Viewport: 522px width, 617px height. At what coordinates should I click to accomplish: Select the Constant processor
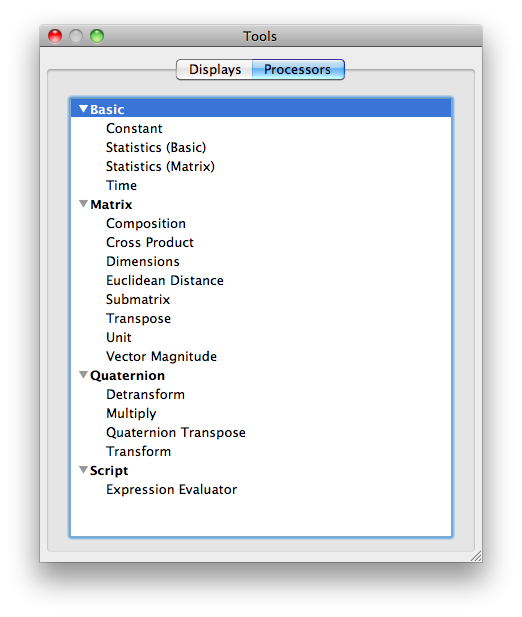(x=134, y=128)
